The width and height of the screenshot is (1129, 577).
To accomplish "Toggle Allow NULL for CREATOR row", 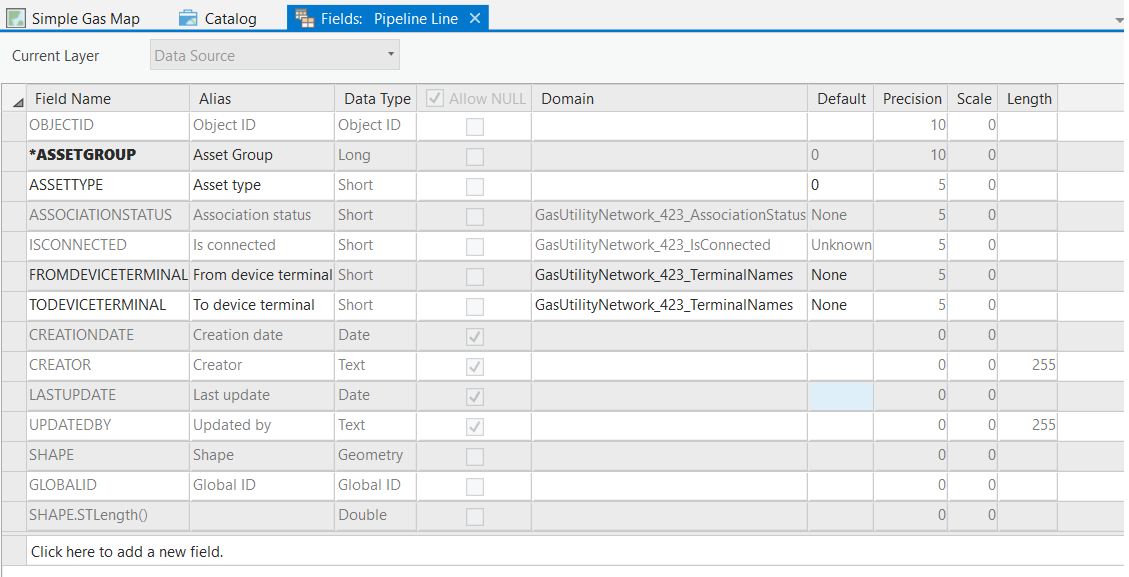I will pyautogui.click(x=474, y=367).
